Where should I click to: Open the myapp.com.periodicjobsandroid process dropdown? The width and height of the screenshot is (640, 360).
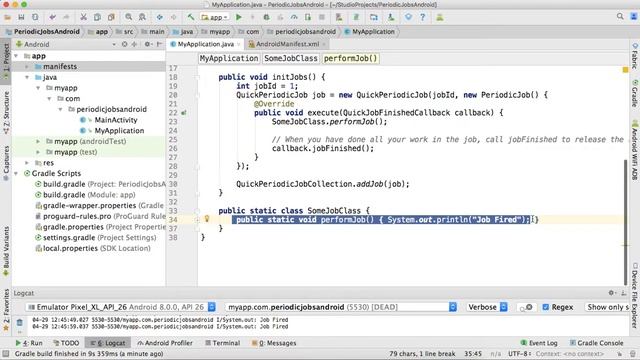(341, 307)
